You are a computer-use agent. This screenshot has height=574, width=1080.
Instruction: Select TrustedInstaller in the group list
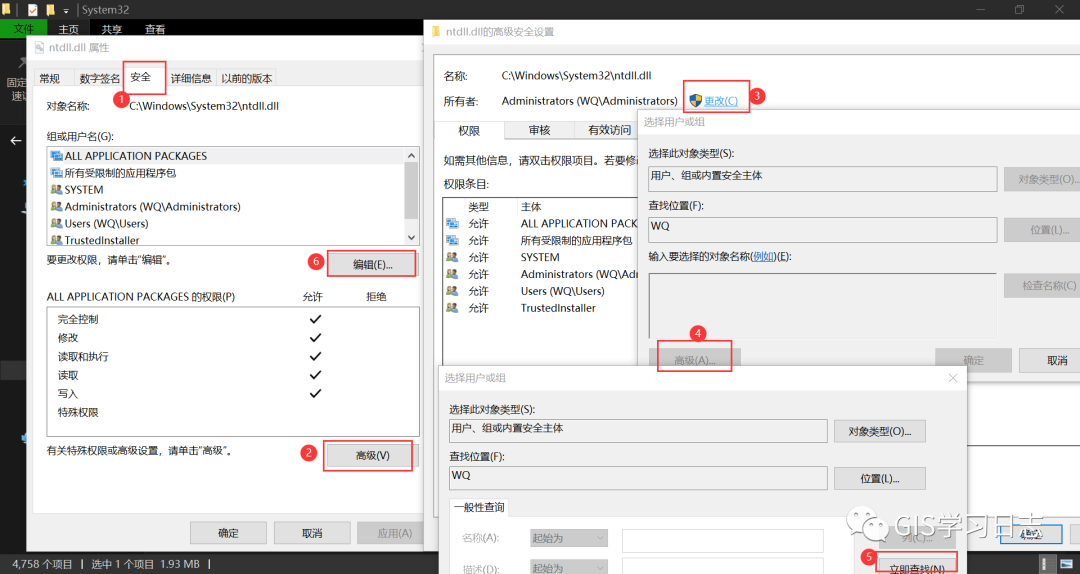[227, 240]
